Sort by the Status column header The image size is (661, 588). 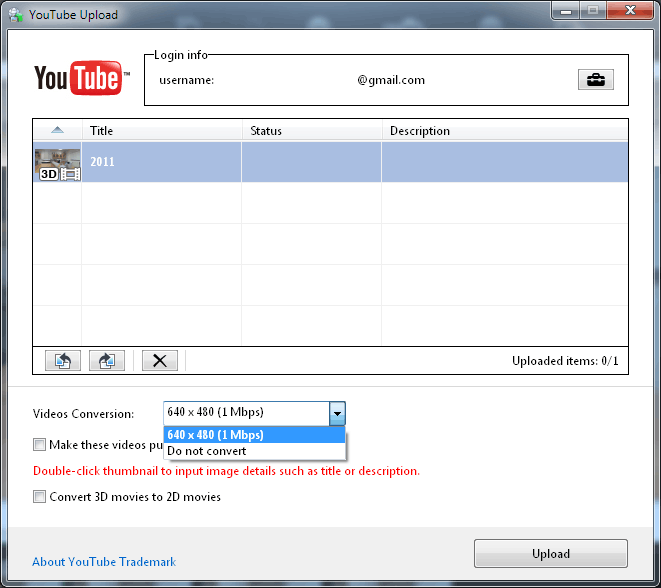click(x=312, y=131)
